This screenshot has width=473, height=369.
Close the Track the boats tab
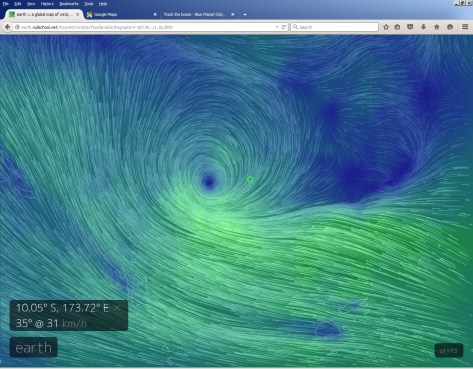point(233,14)
